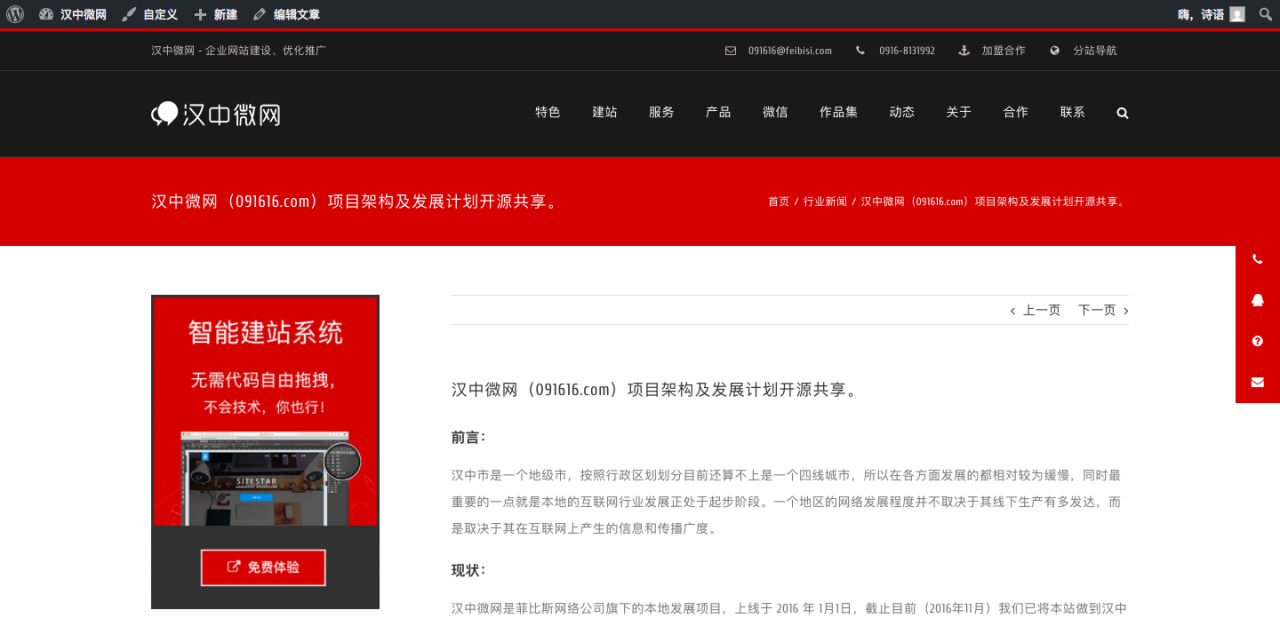
Task: Click the floating question mark help icon
Action: [1257, 341]
